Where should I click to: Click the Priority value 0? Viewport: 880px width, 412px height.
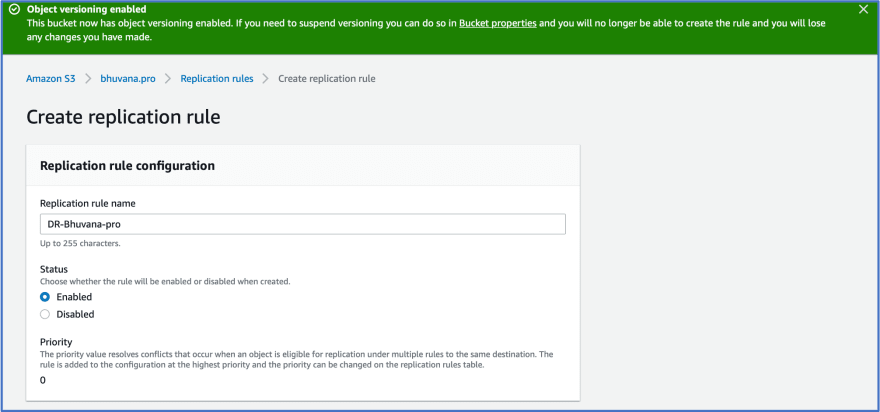(x=43, y=381)
